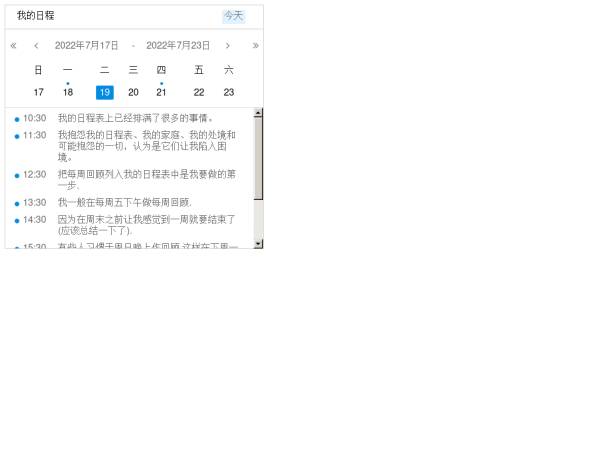Go to previous year double arrow
The height and width of the screenshot is (469, 600).
13,46
